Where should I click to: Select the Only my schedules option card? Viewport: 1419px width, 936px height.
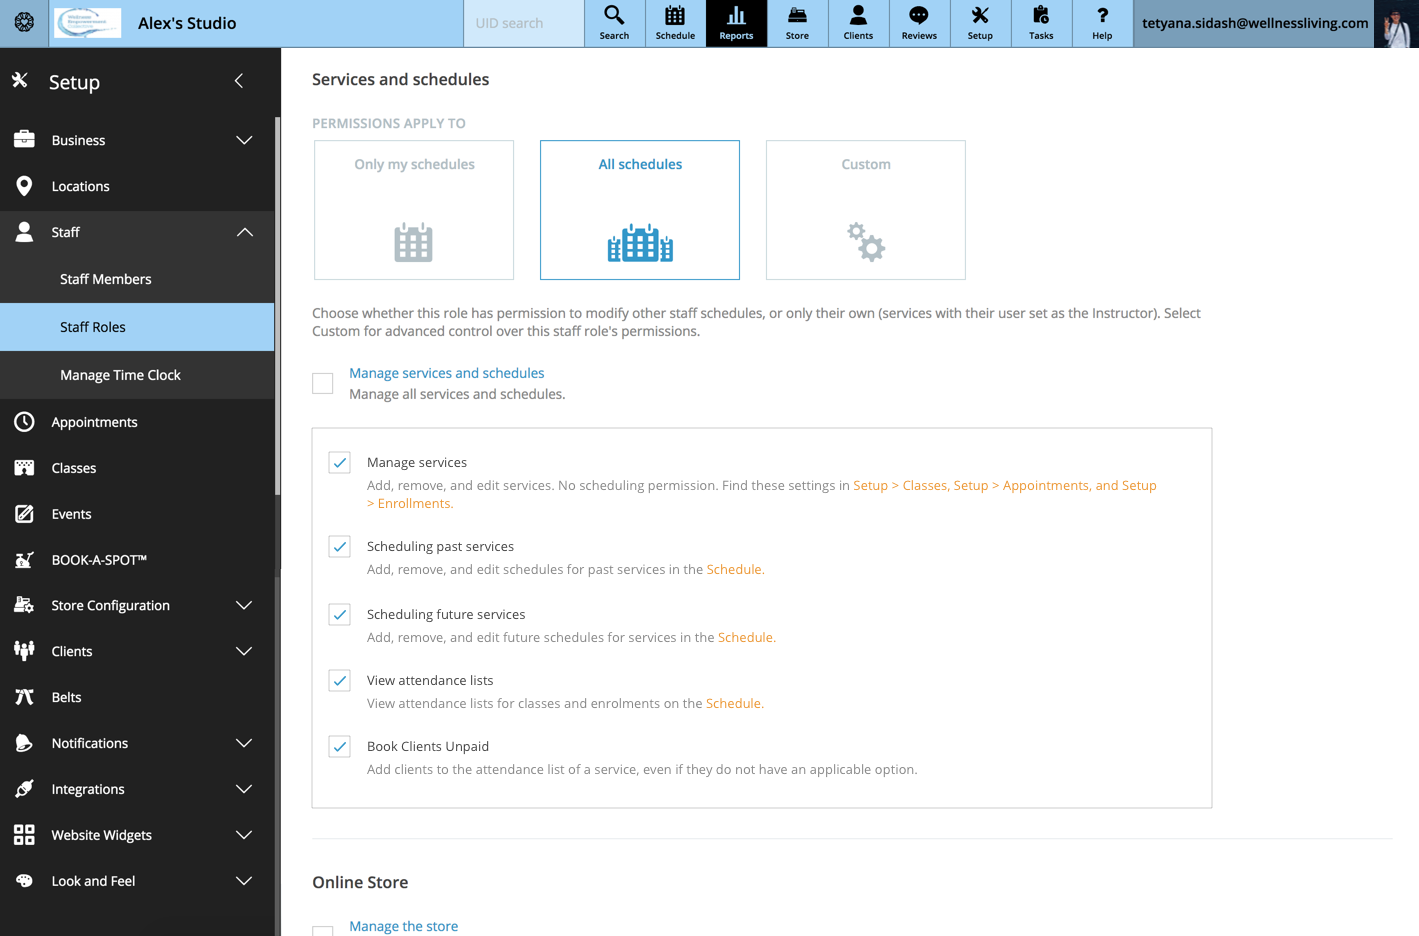tap(414, 210)
